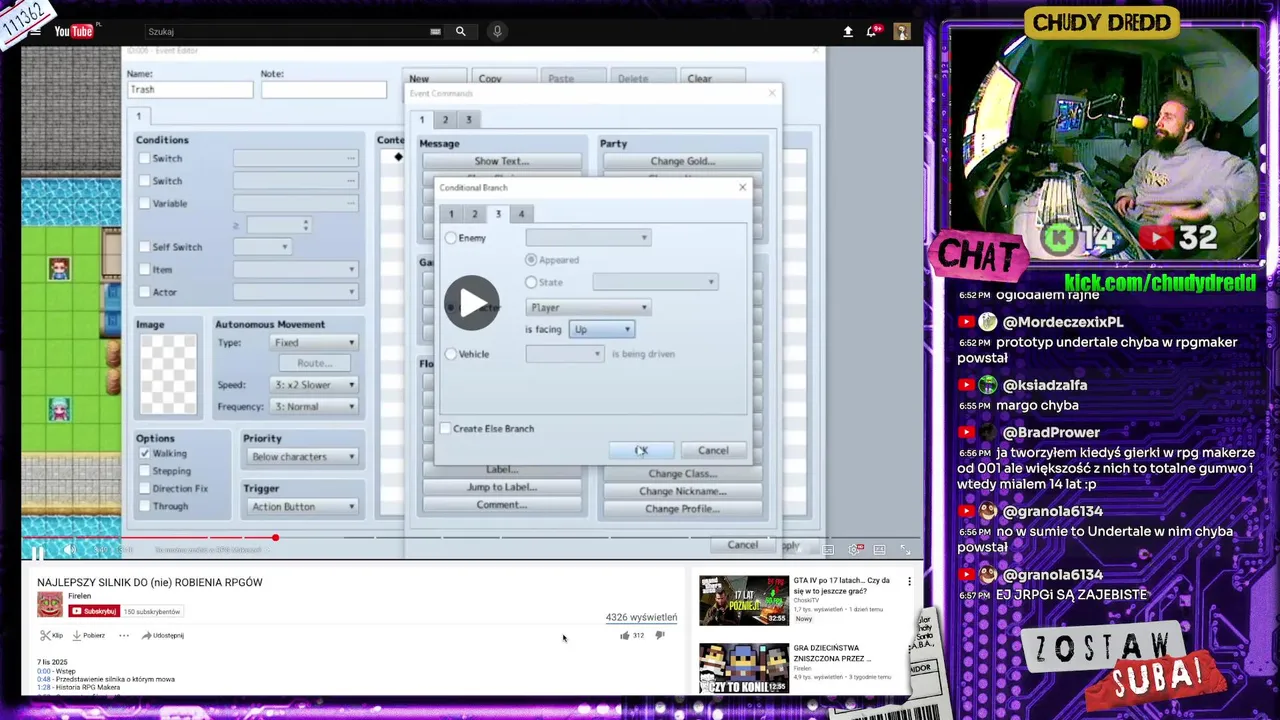Open the kebab menu of GTA IV recommendation
Screen dimensions: 1280x720
[909, 581]
